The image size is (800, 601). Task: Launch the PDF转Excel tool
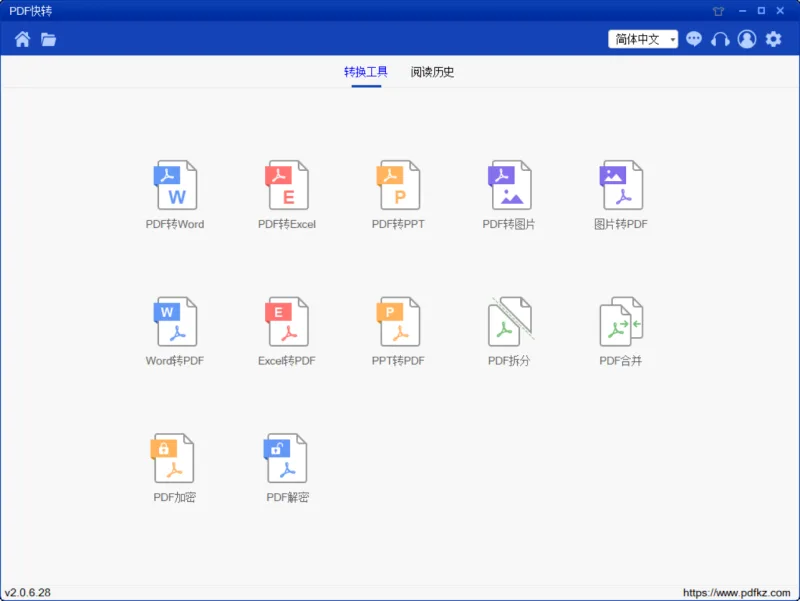click(x=287, y=195)
